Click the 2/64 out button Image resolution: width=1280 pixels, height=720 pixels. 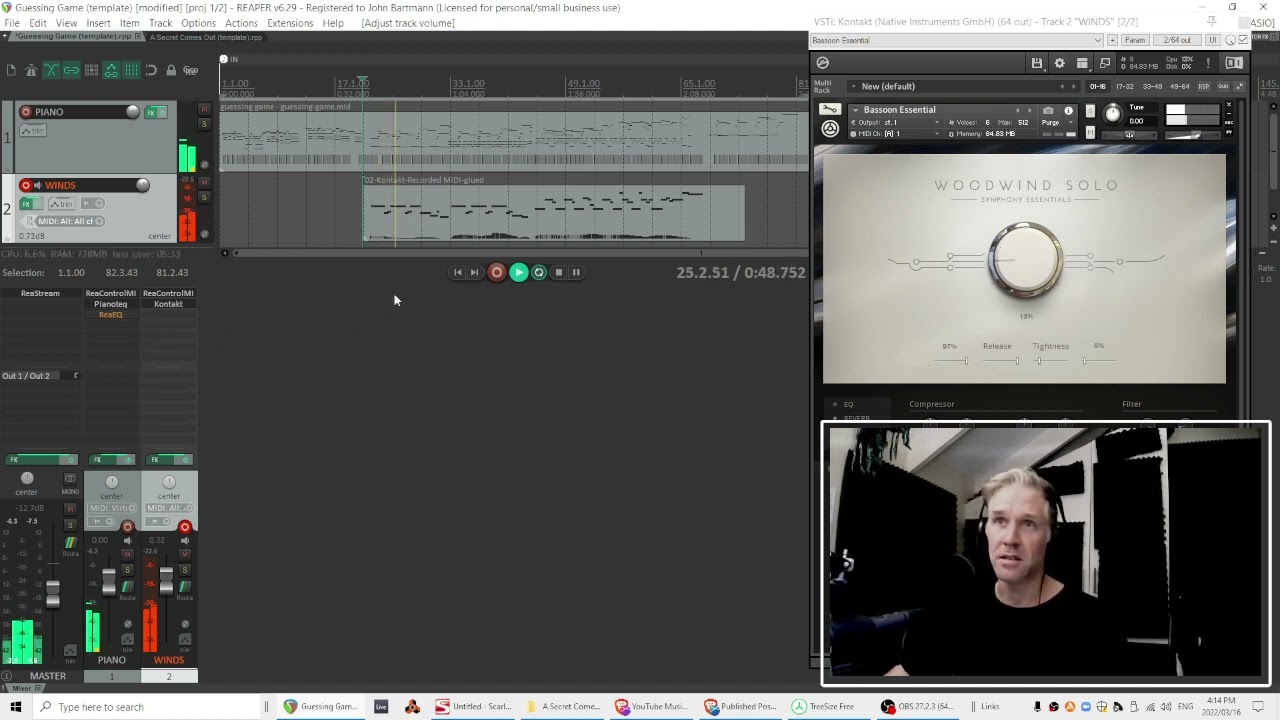(x=1177, y=40)
